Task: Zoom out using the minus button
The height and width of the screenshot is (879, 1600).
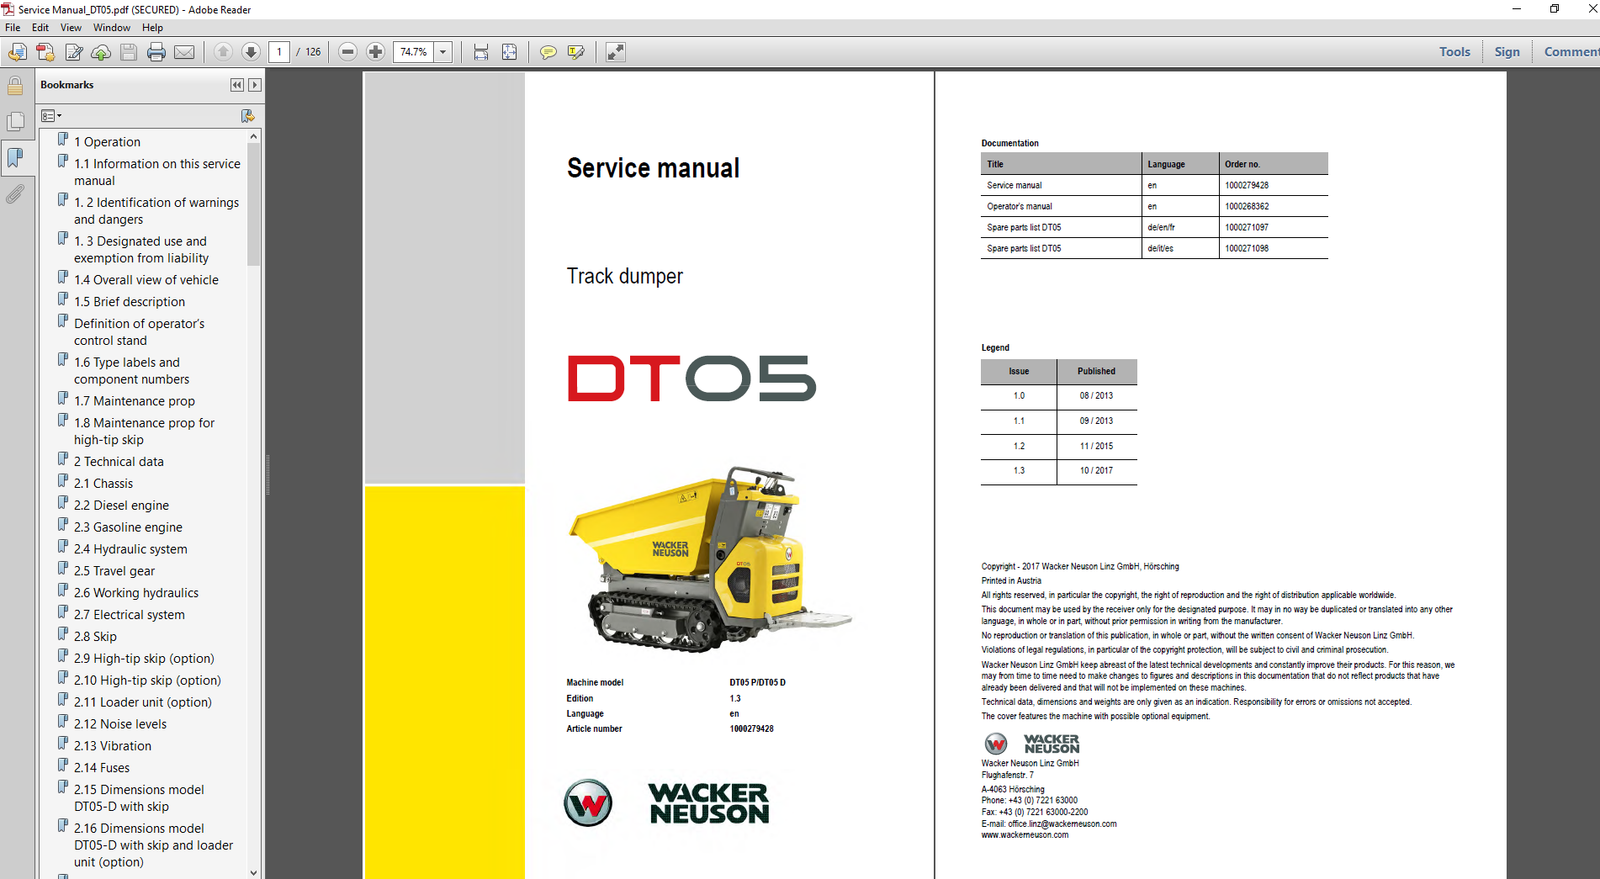Action: (x=348, y=52)
